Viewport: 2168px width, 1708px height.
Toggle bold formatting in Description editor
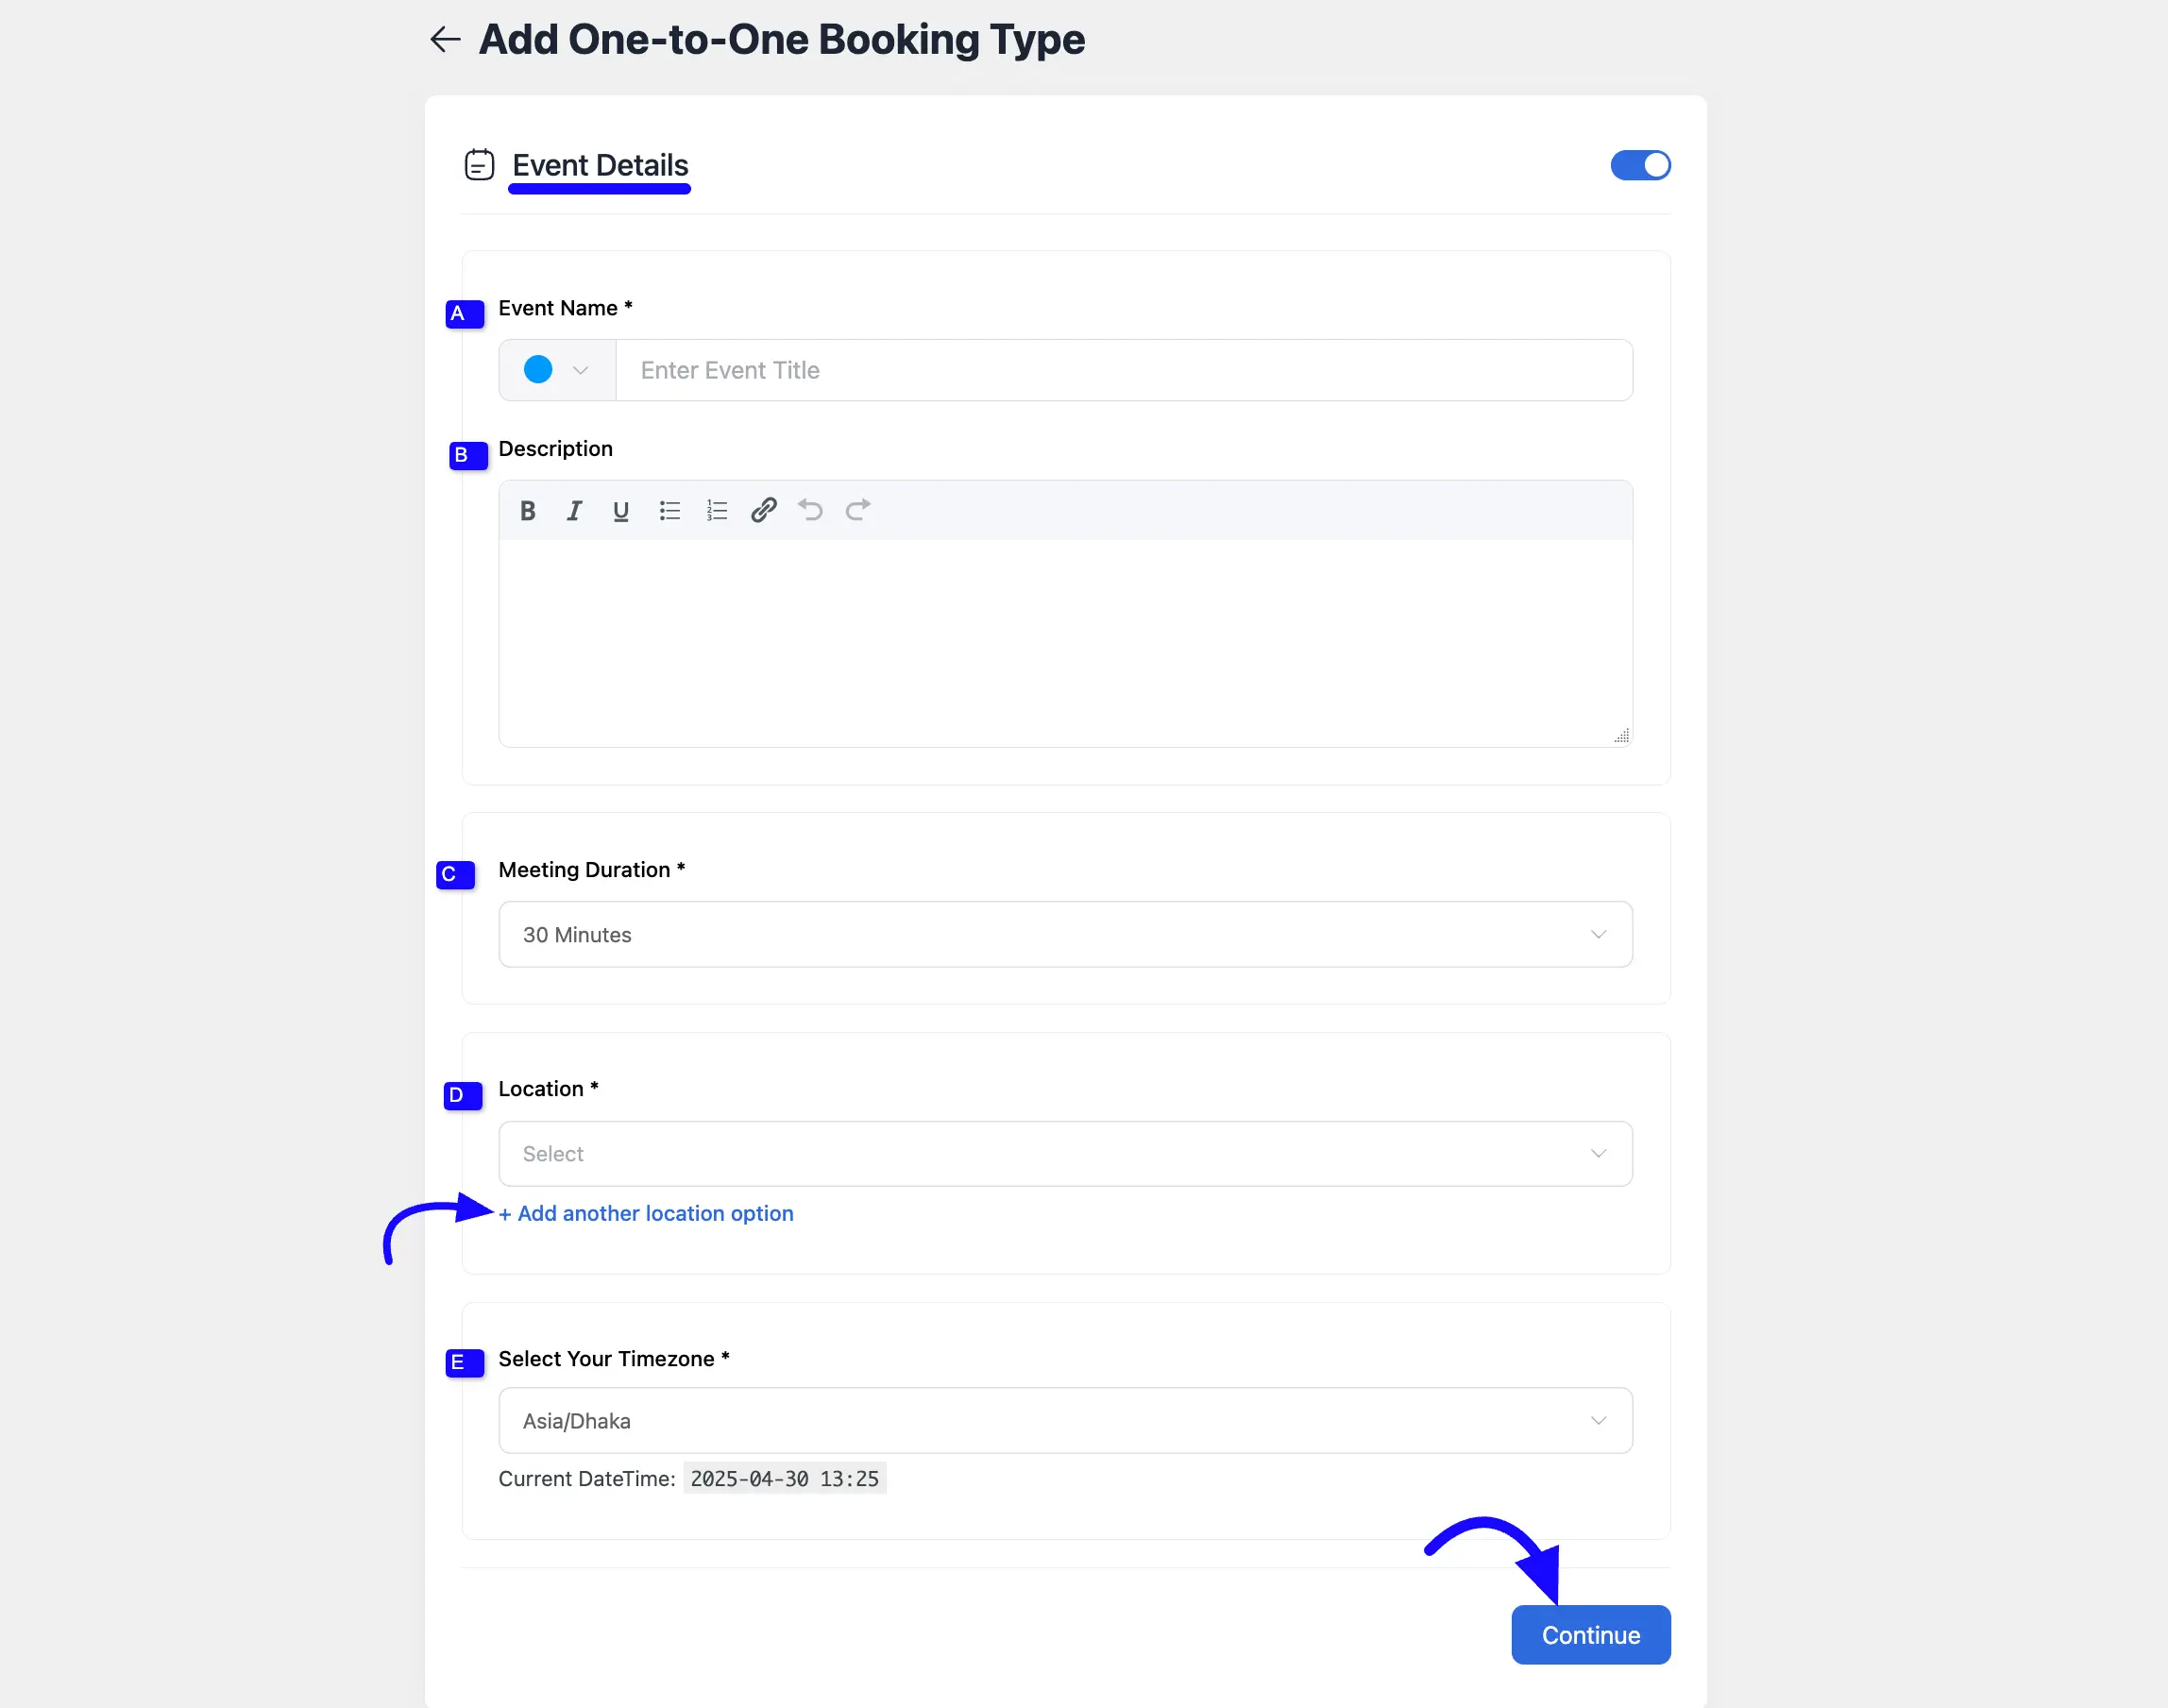528,511
